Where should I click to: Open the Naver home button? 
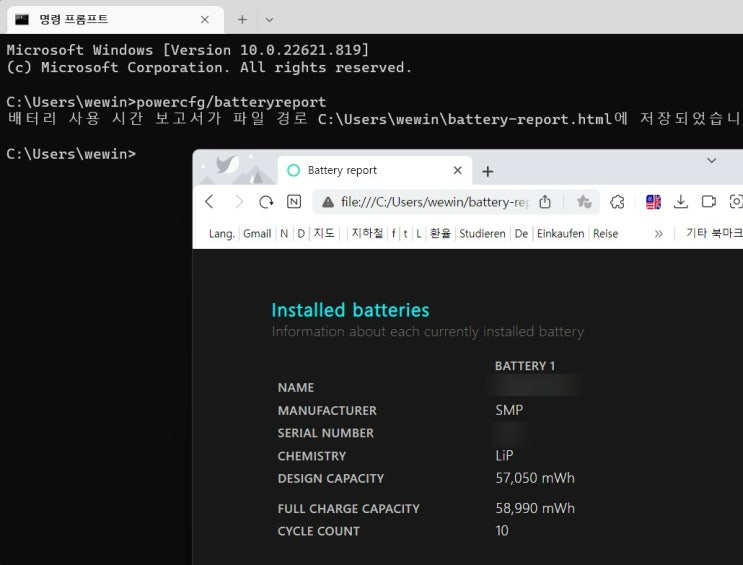pyautogui.click(x=294, y=202)
